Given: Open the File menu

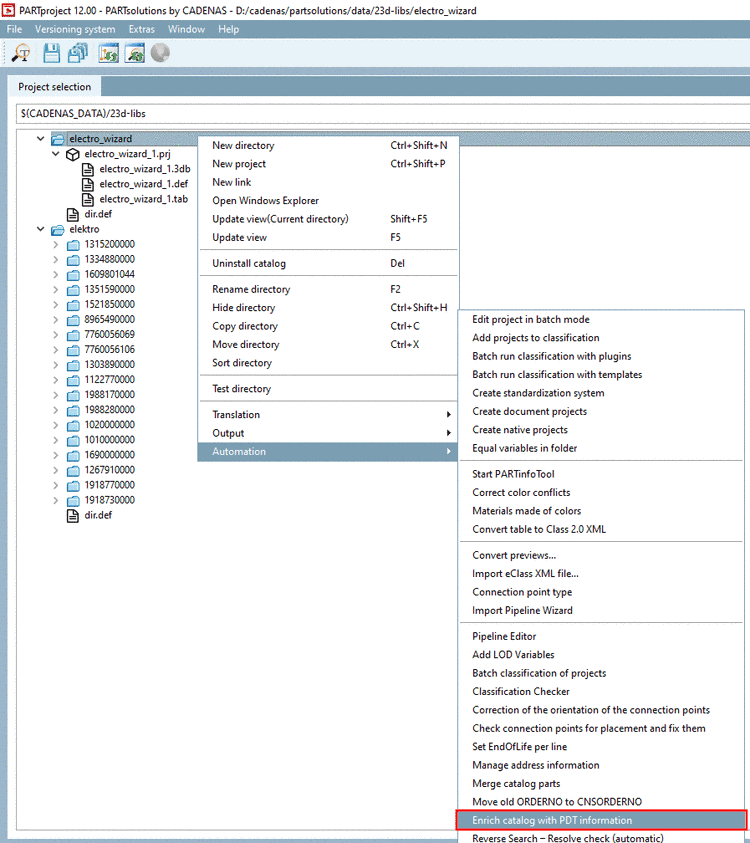Looking at the screenshot, I should pos(15,29).
